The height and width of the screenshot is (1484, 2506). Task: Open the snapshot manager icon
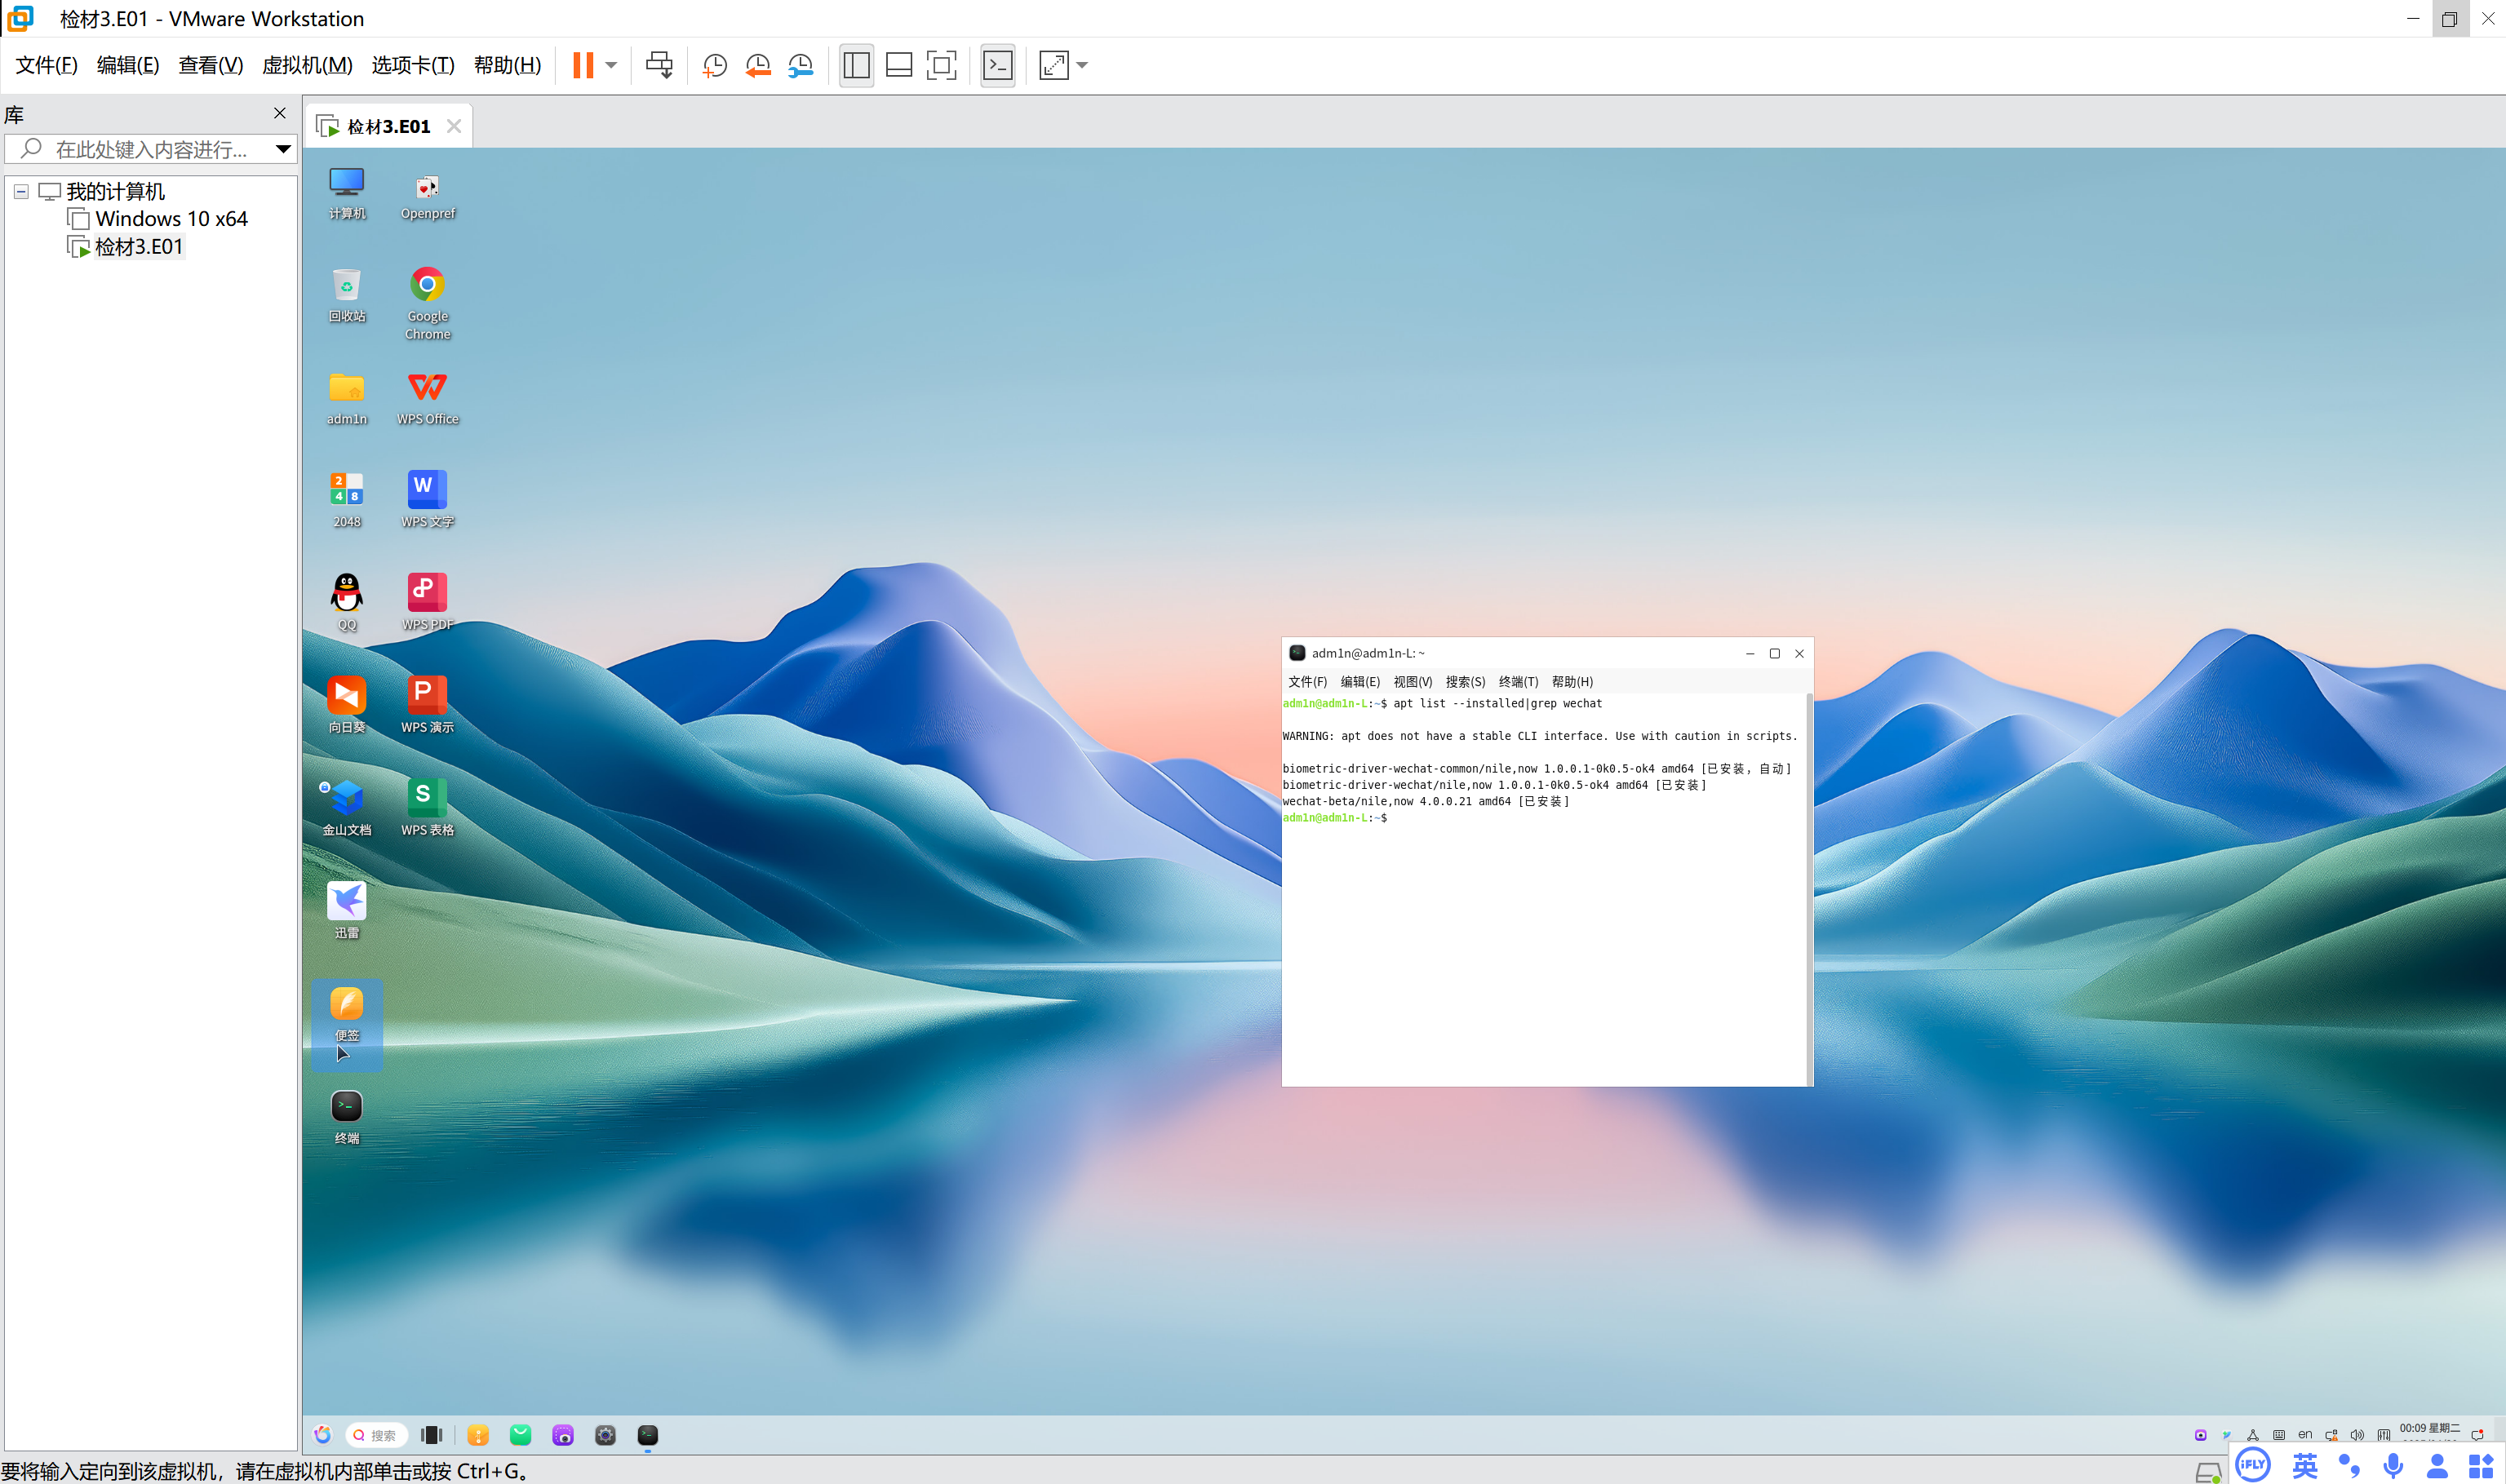point(800,66)
